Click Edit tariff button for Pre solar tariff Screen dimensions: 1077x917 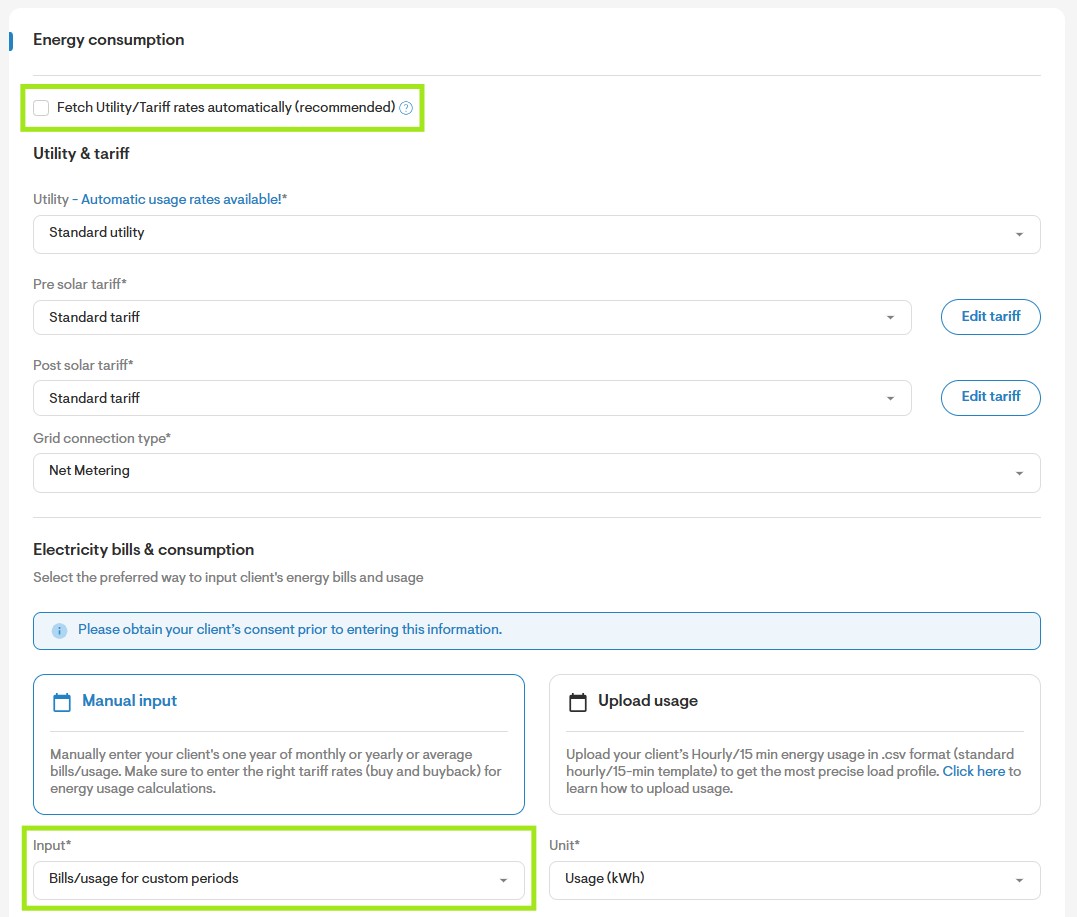(990, 317)
